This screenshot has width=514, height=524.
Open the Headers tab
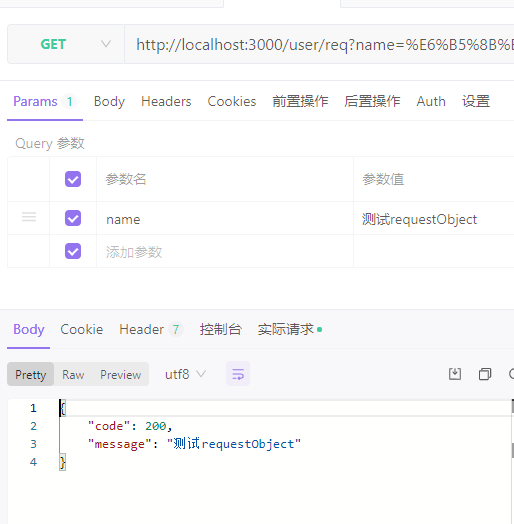coord(166,101)
